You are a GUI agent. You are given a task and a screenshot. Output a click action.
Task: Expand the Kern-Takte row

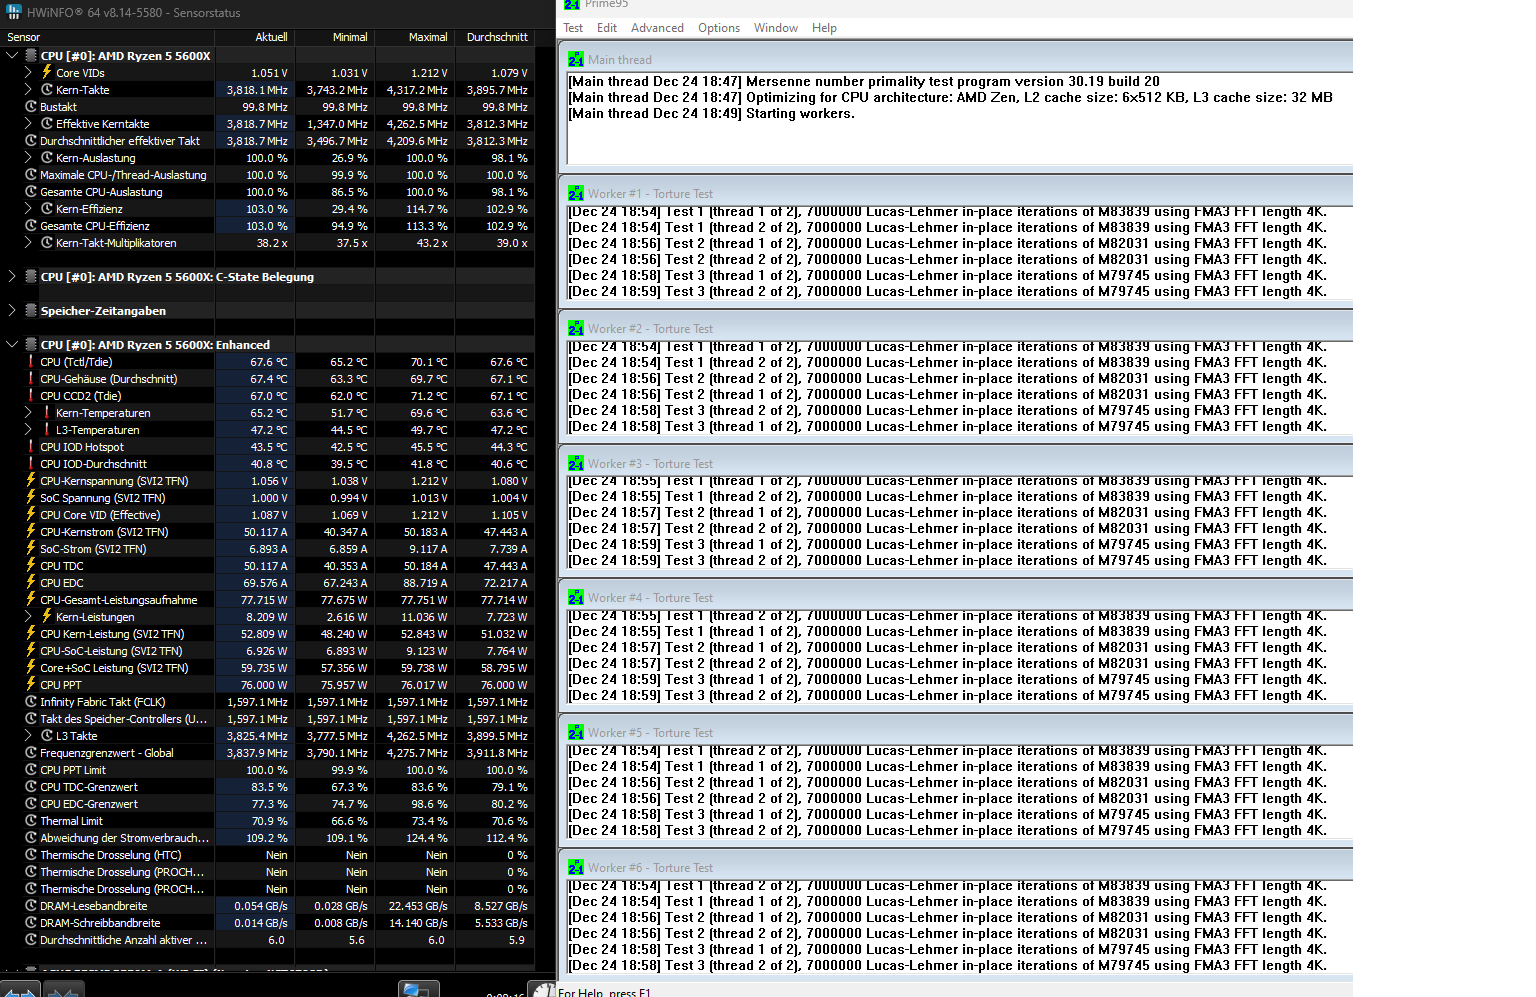tap(28, 90)
